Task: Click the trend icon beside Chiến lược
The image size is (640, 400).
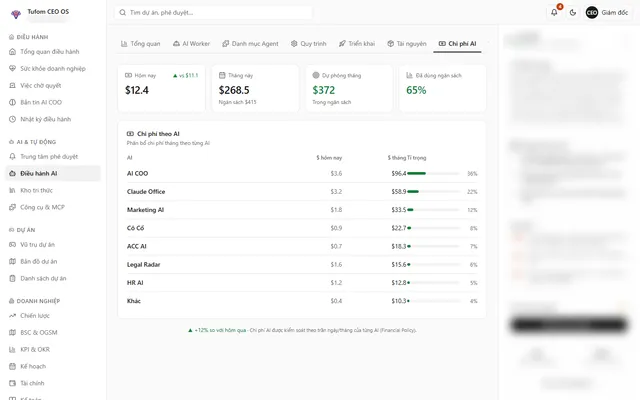Action: tap(12, 316)
